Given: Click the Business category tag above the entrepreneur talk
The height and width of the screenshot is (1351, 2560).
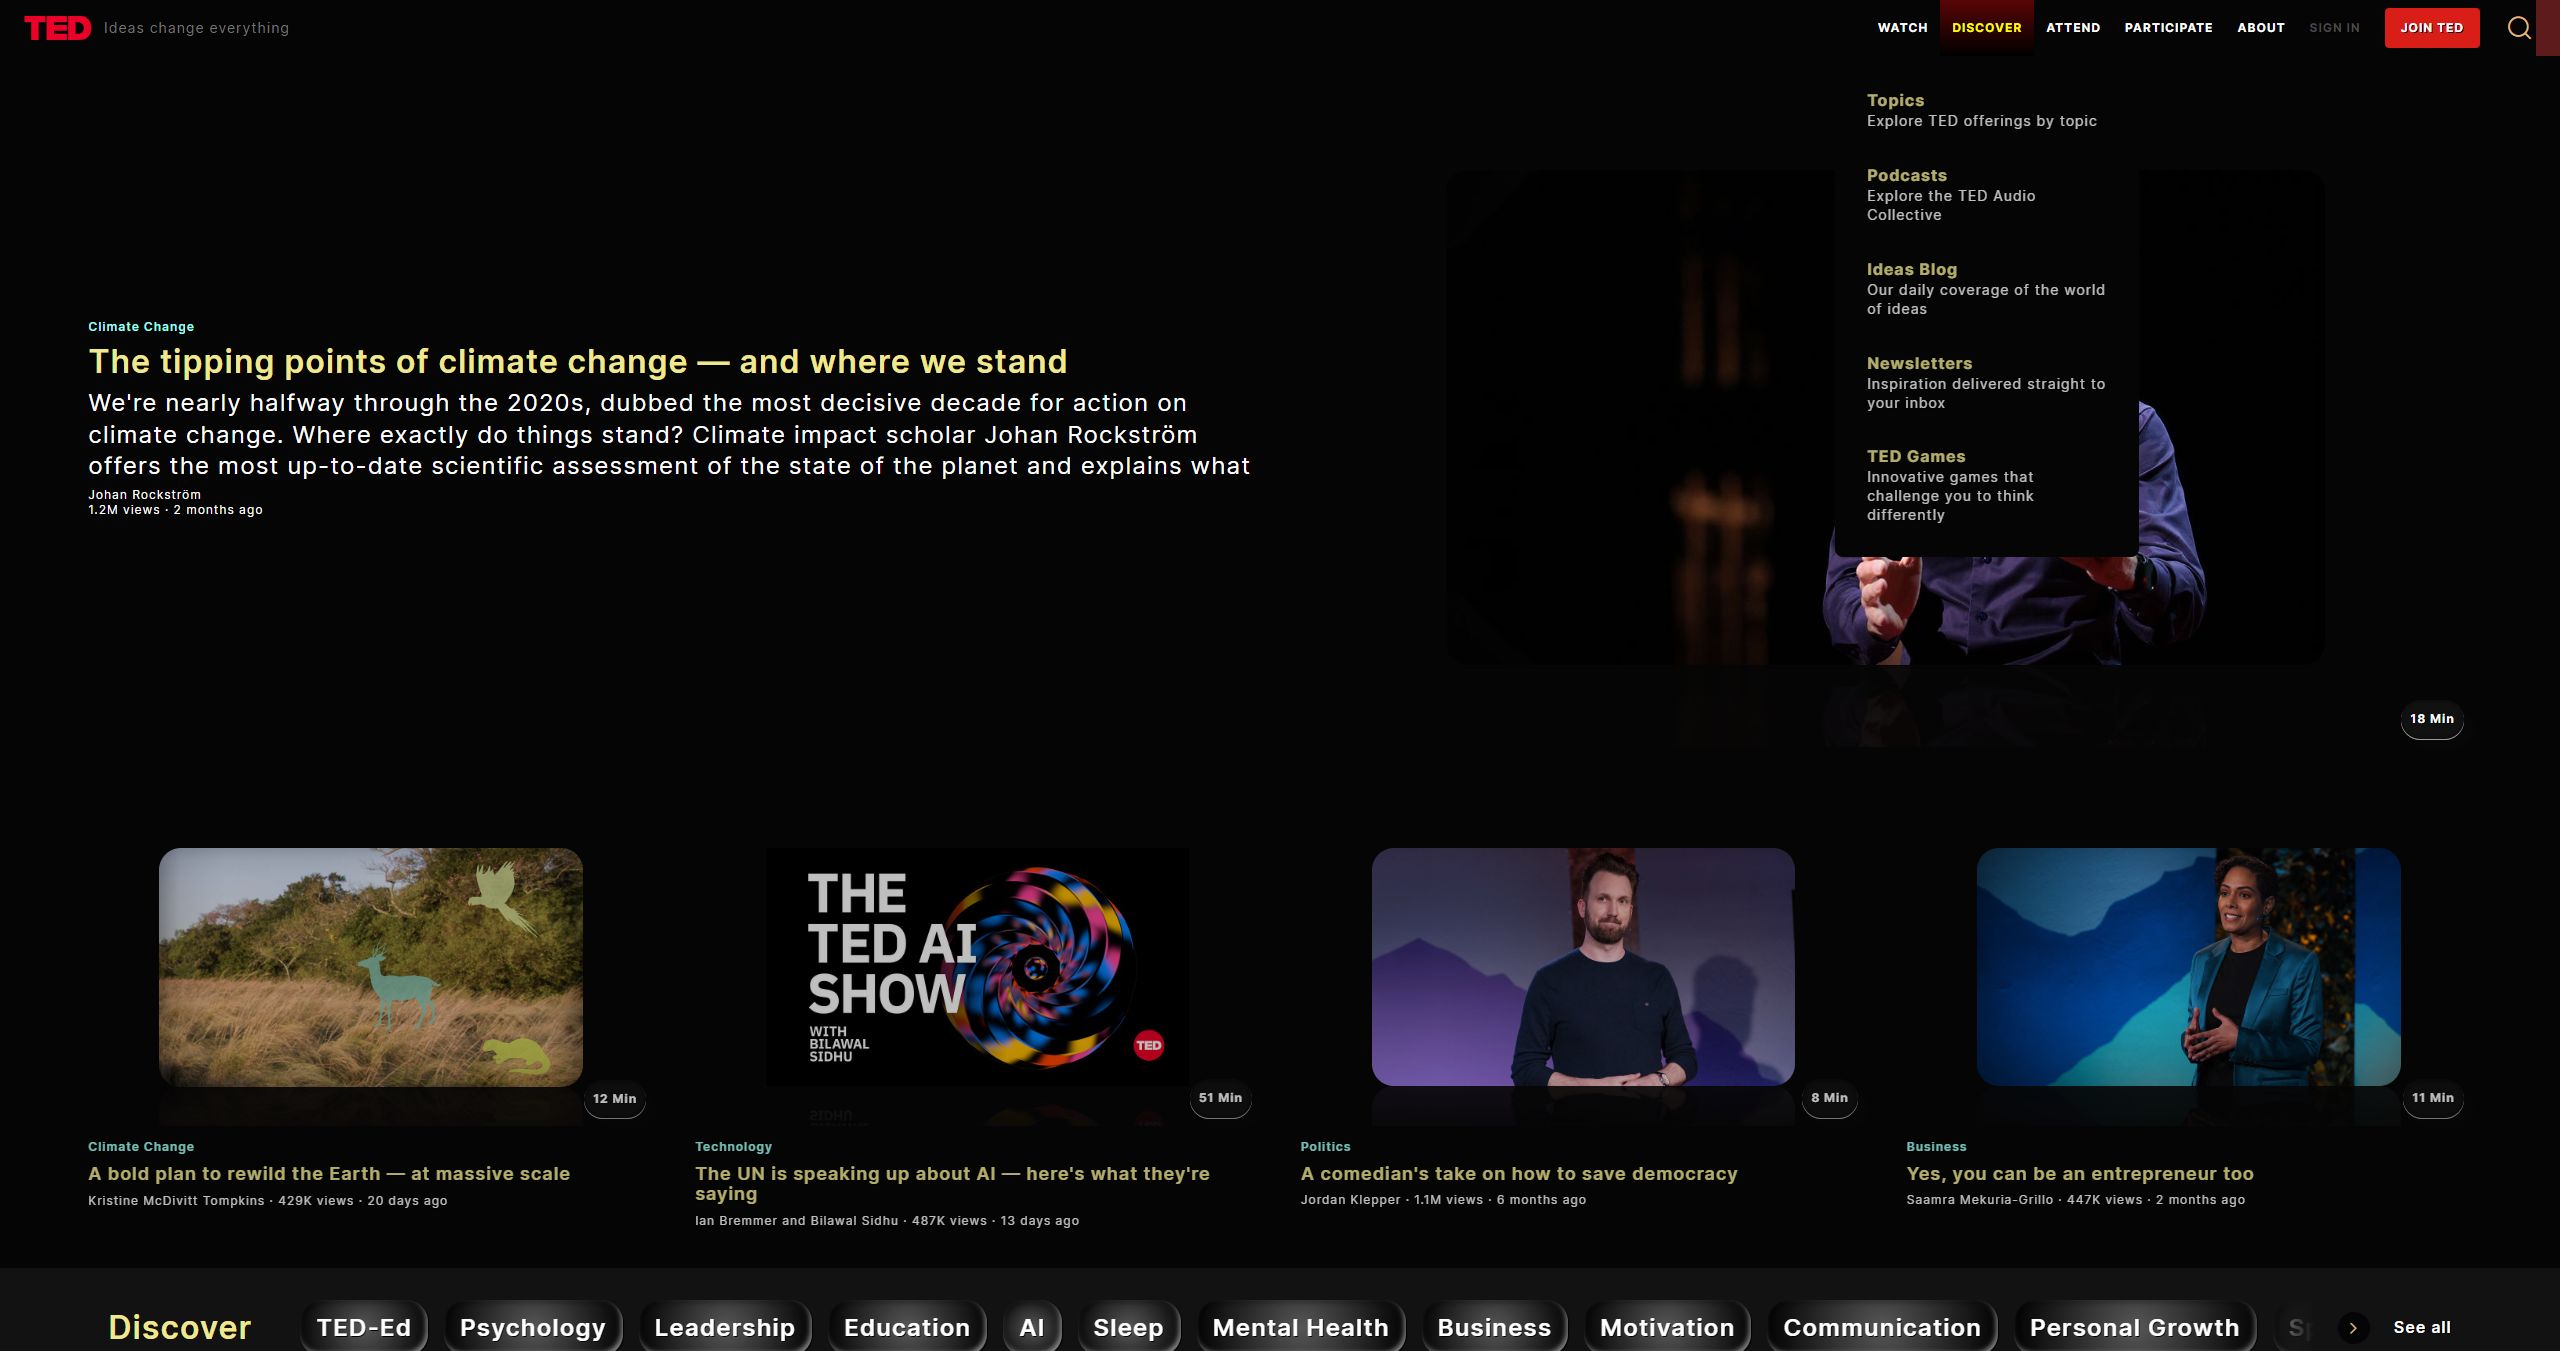Looking at the screenshot, I should (1936, 1147).
